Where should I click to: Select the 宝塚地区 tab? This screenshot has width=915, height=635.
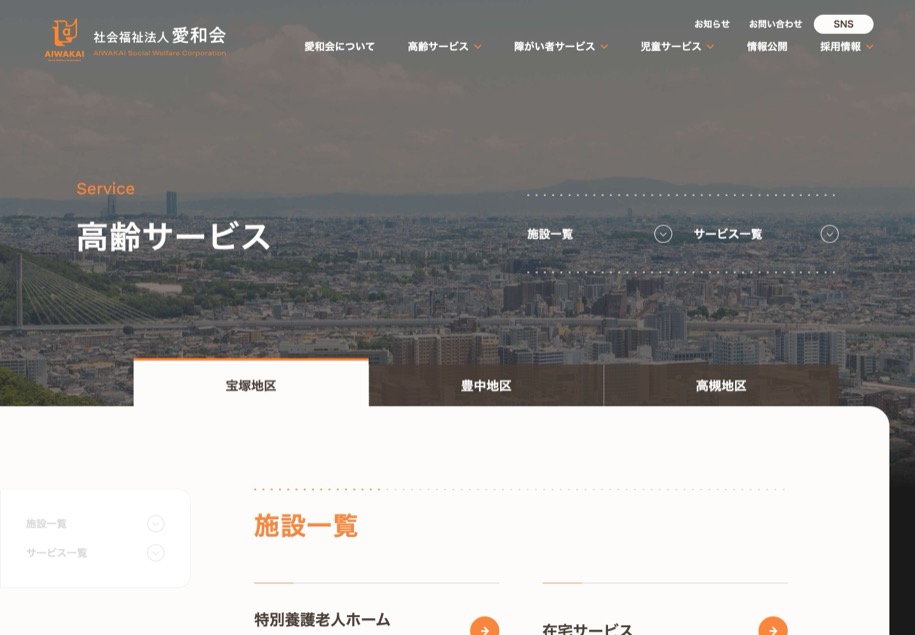[x=251, y=383]
